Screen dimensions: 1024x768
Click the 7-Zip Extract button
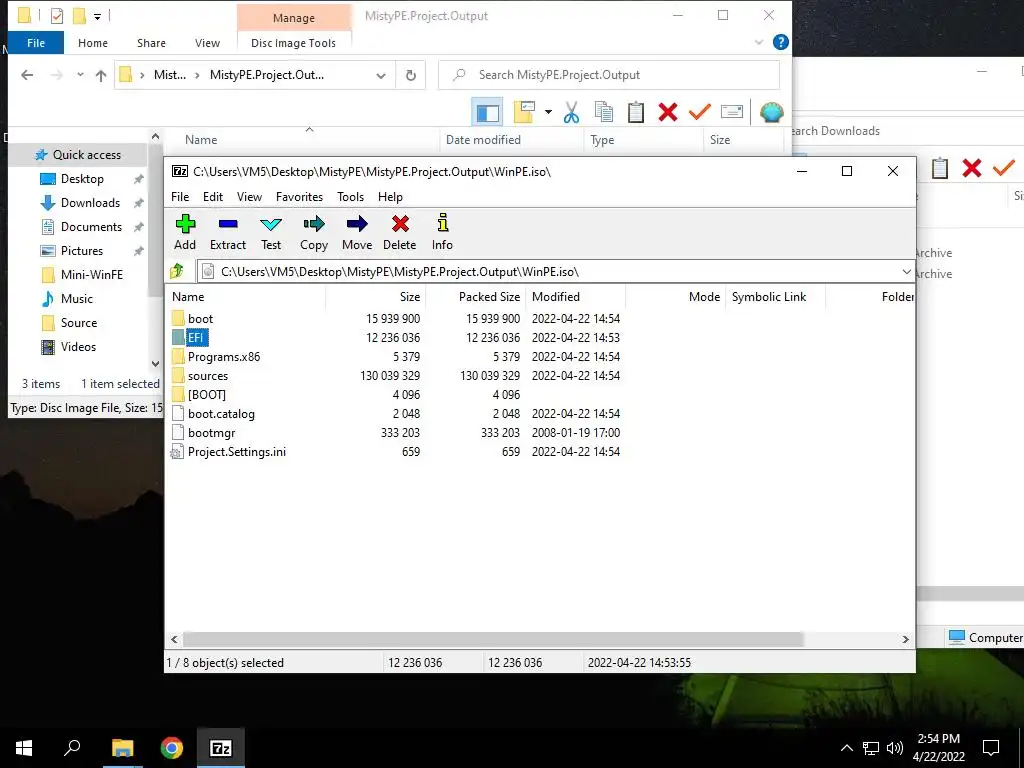coord(228,232)
